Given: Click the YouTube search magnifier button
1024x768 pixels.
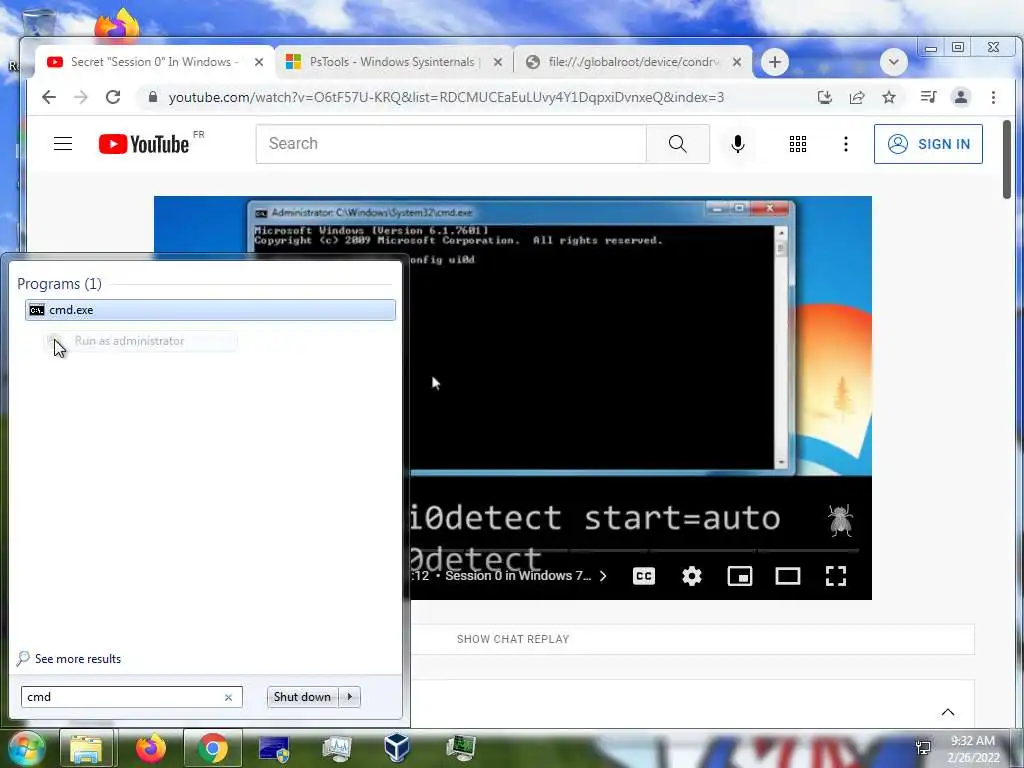Looking at the screenshot, I should click(x=678, y=144).
